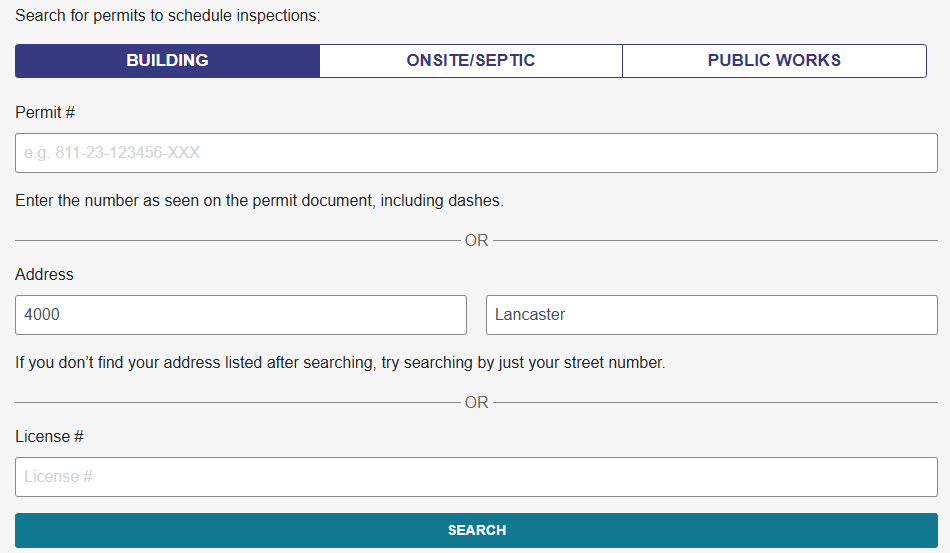Click the street number field containing 4000
Viewport: 950px width, 553px height.
[x=241, y=315]
